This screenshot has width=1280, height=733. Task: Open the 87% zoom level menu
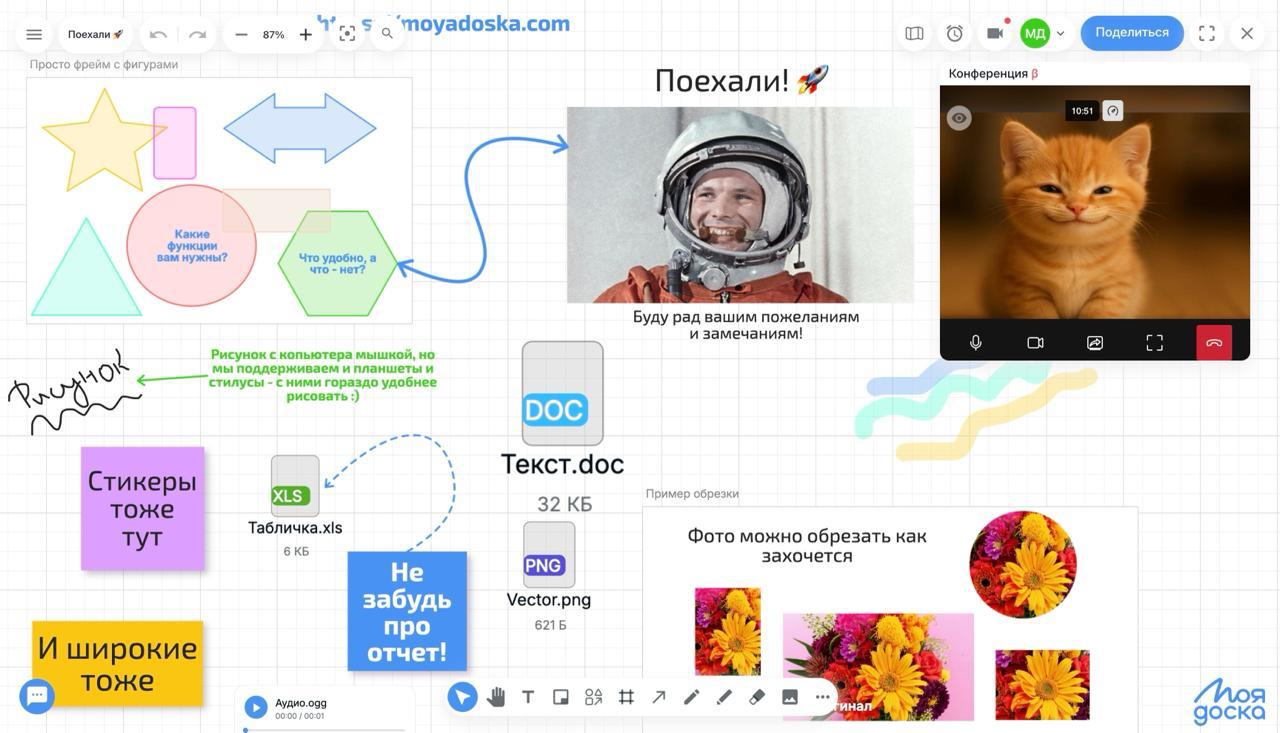pos(273,34)
